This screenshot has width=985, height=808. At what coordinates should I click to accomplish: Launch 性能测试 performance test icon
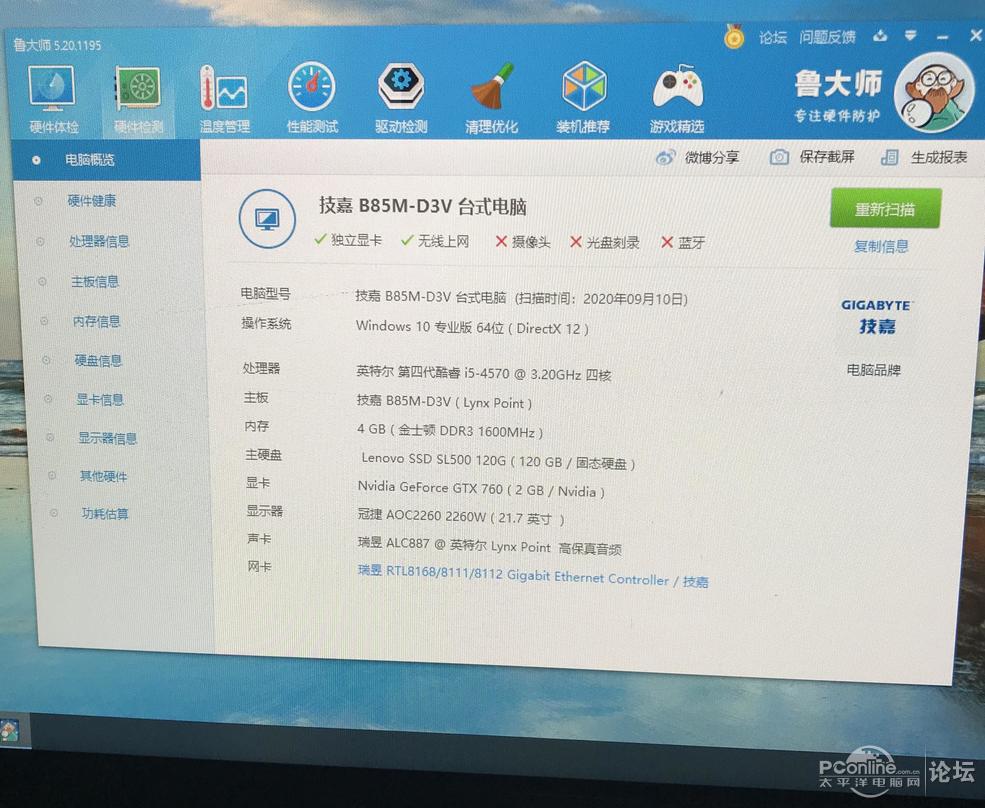tap(312, 99)
